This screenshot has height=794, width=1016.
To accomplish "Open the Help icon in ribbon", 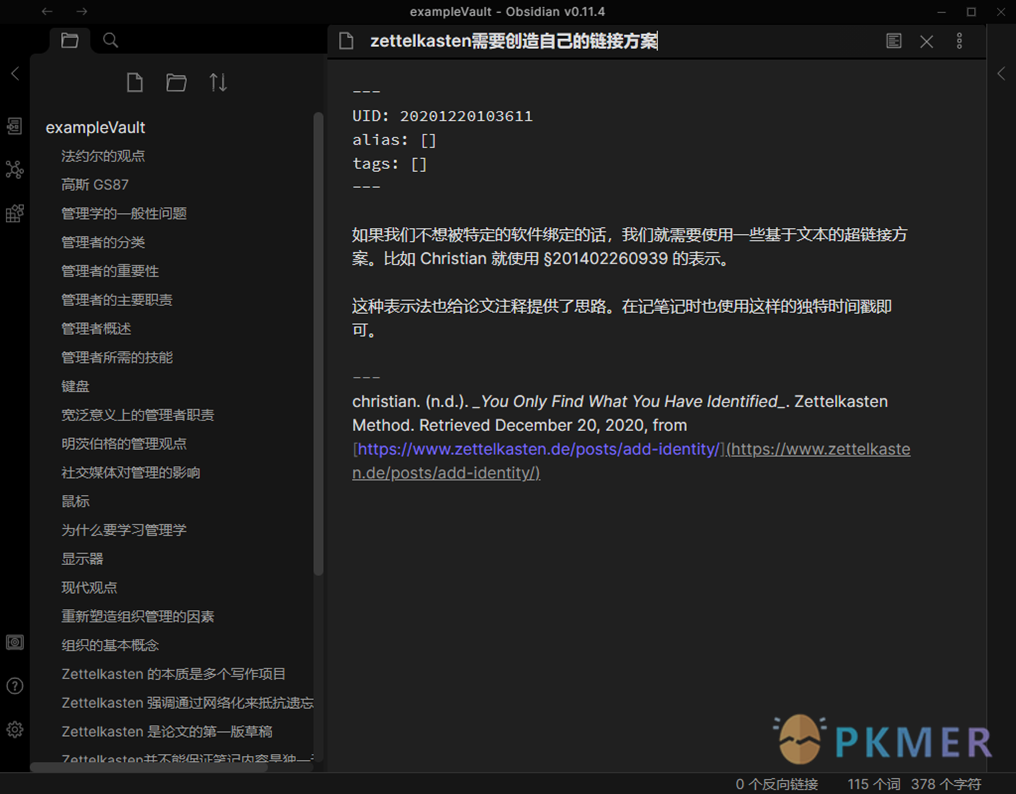I will coord(14,686).
